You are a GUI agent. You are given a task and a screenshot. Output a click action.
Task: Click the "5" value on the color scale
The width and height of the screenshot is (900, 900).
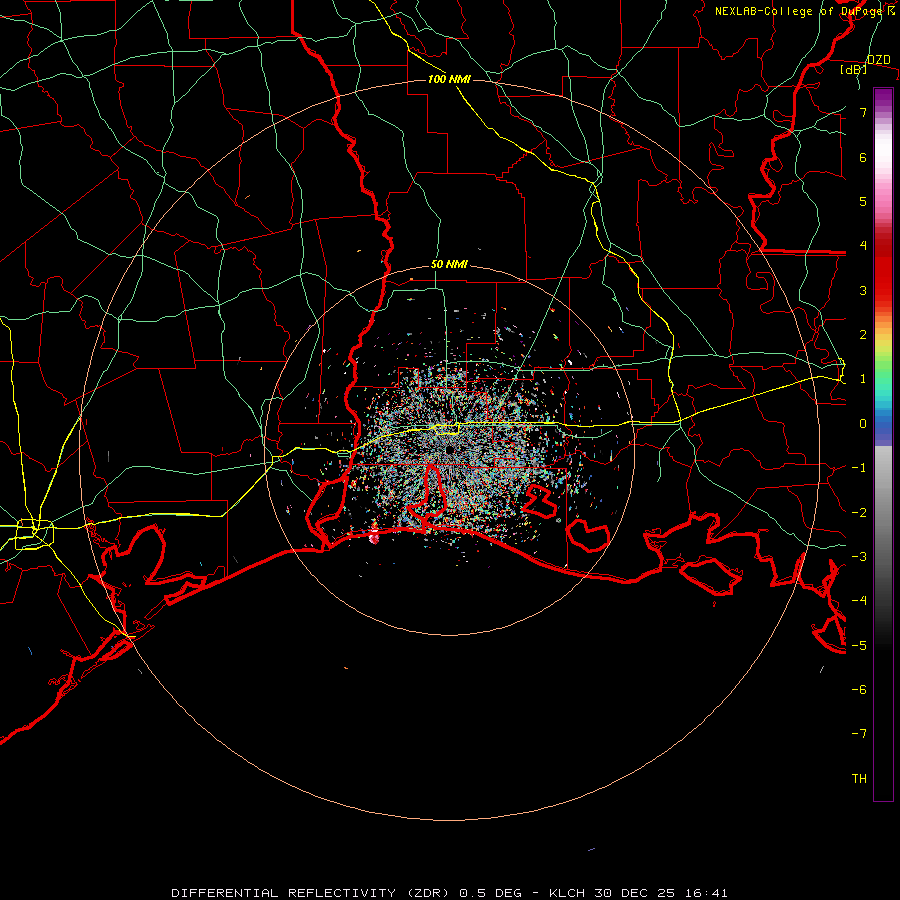(x=863, y=201)
